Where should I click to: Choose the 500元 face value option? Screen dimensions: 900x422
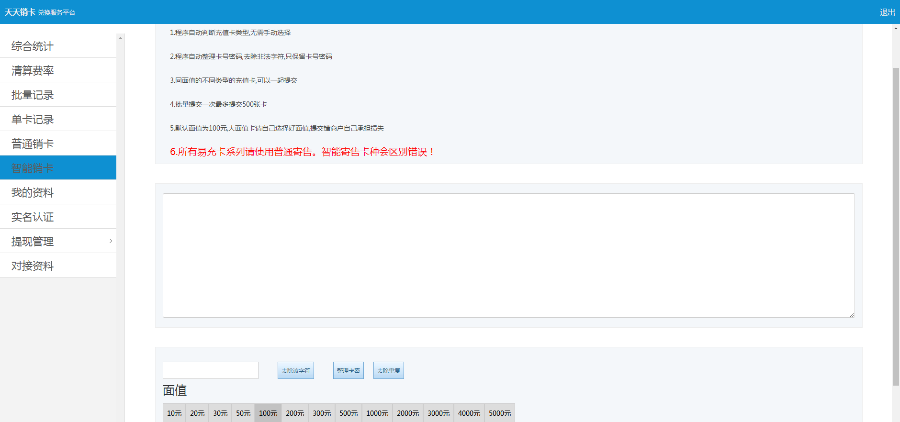tap(348, 412)
